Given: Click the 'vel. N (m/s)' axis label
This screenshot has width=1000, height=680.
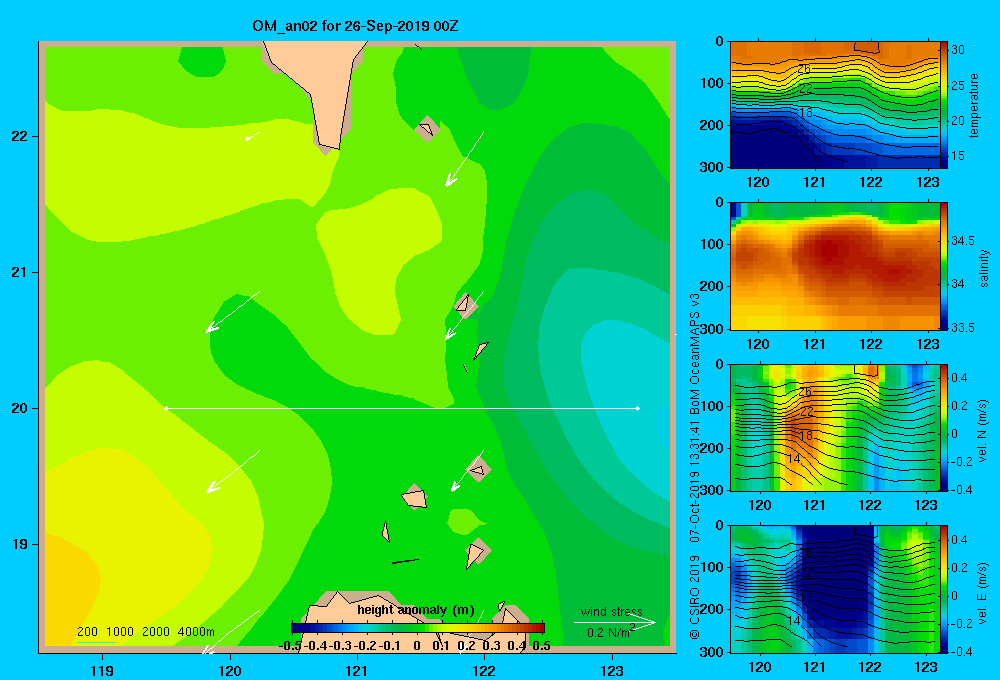Looking at the screenshot, I should click(x=983, y=431).
